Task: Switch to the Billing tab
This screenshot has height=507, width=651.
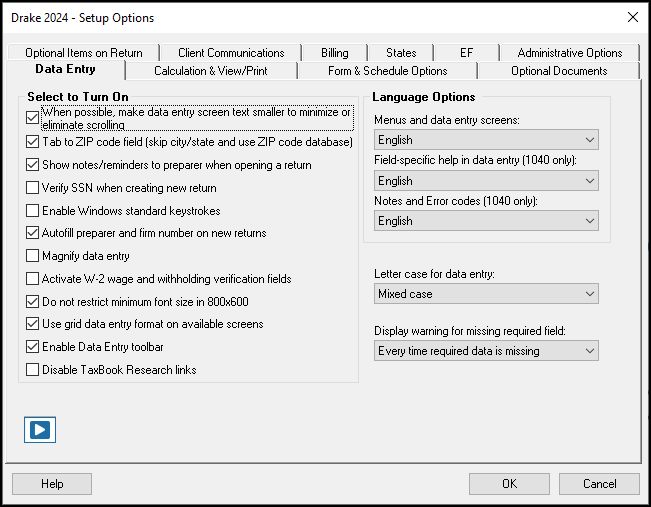Action: tap(335, 53)
